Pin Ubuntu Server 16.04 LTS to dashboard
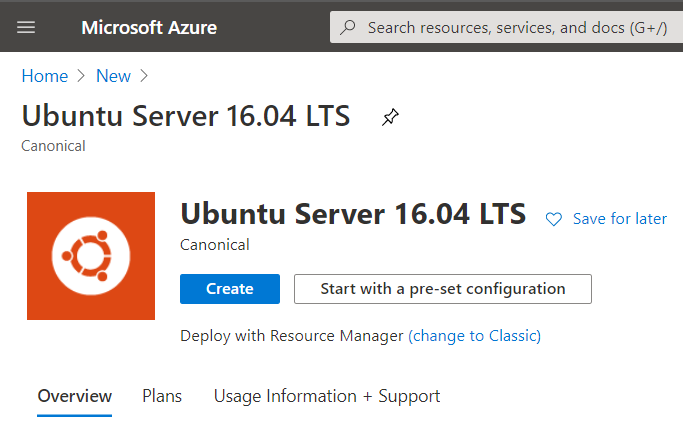The width and height of the screenshot is (683, 432). point(390,118)
